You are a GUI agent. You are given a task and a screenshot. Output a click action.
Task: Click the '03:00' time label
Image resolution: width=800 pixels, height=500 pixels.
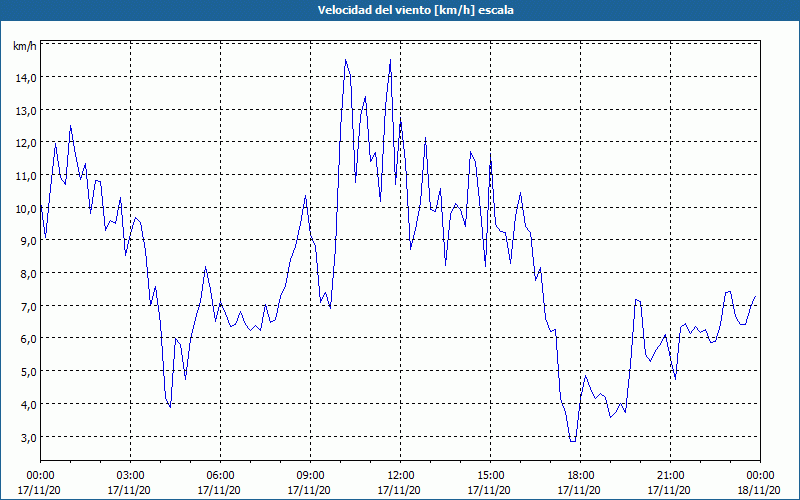(131, 476)
